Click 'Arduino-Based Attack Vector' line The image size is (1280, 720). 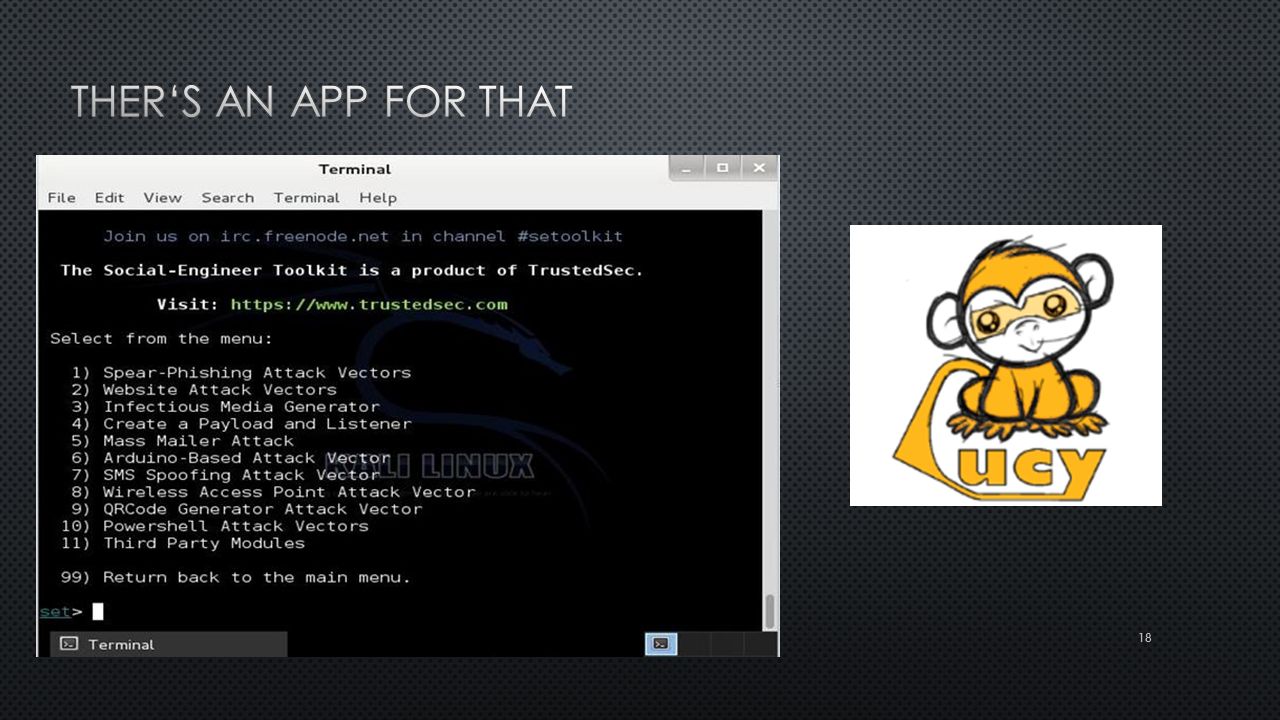point(231,457)
